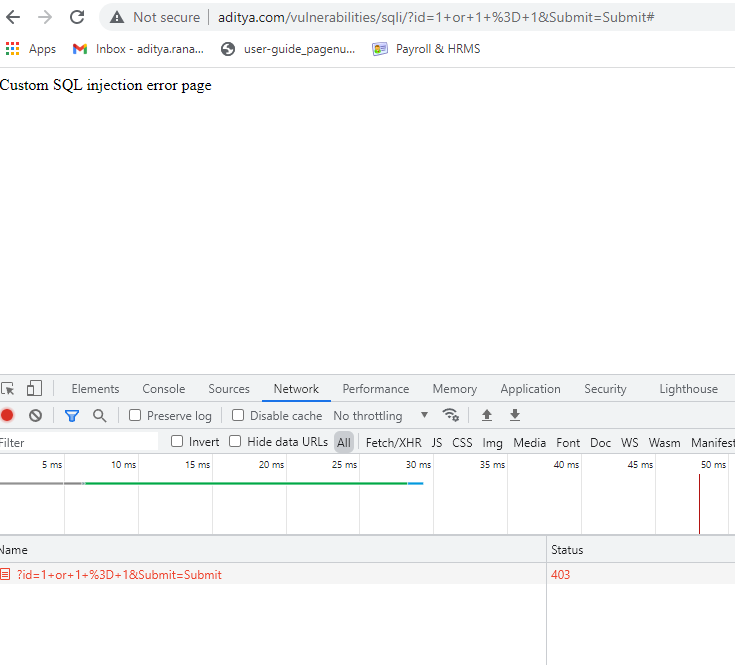The width and height of the screenshot is (735, 665).
Task: Filter requests by Doc
Action: (600, 442)
